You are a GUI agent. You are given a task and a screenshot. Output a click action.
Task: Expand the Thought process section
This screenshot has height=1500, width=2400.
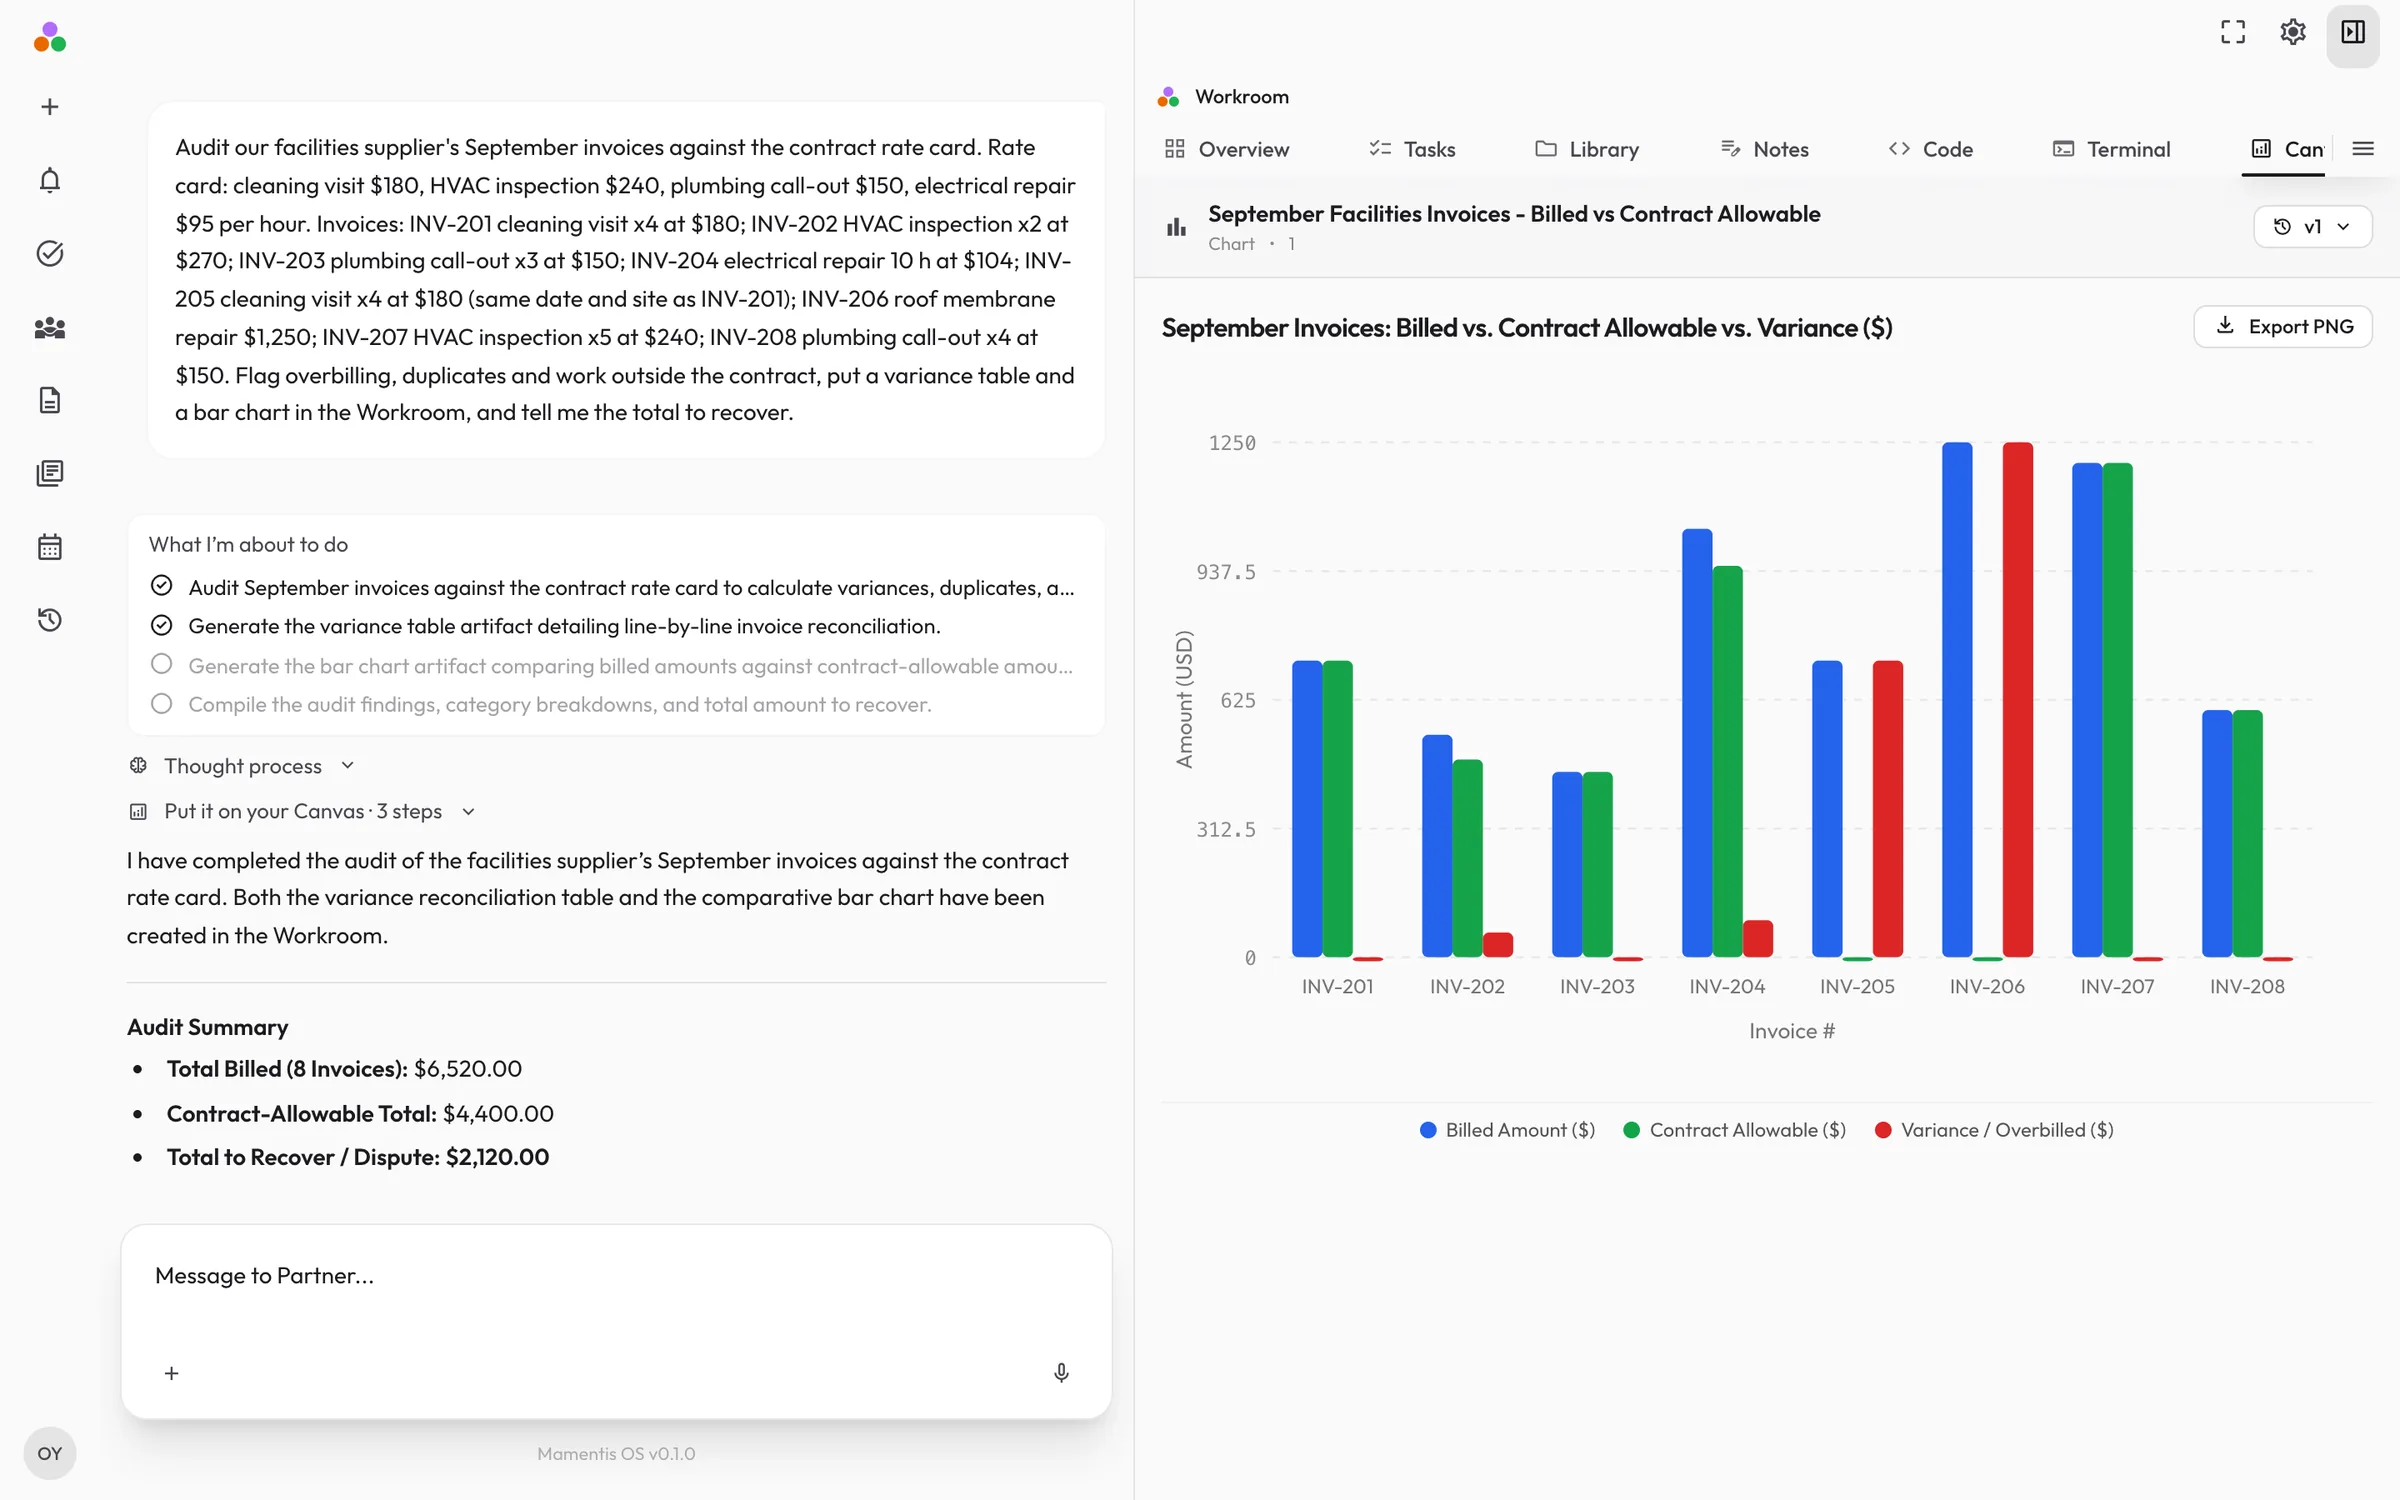(x=242, y=766)
